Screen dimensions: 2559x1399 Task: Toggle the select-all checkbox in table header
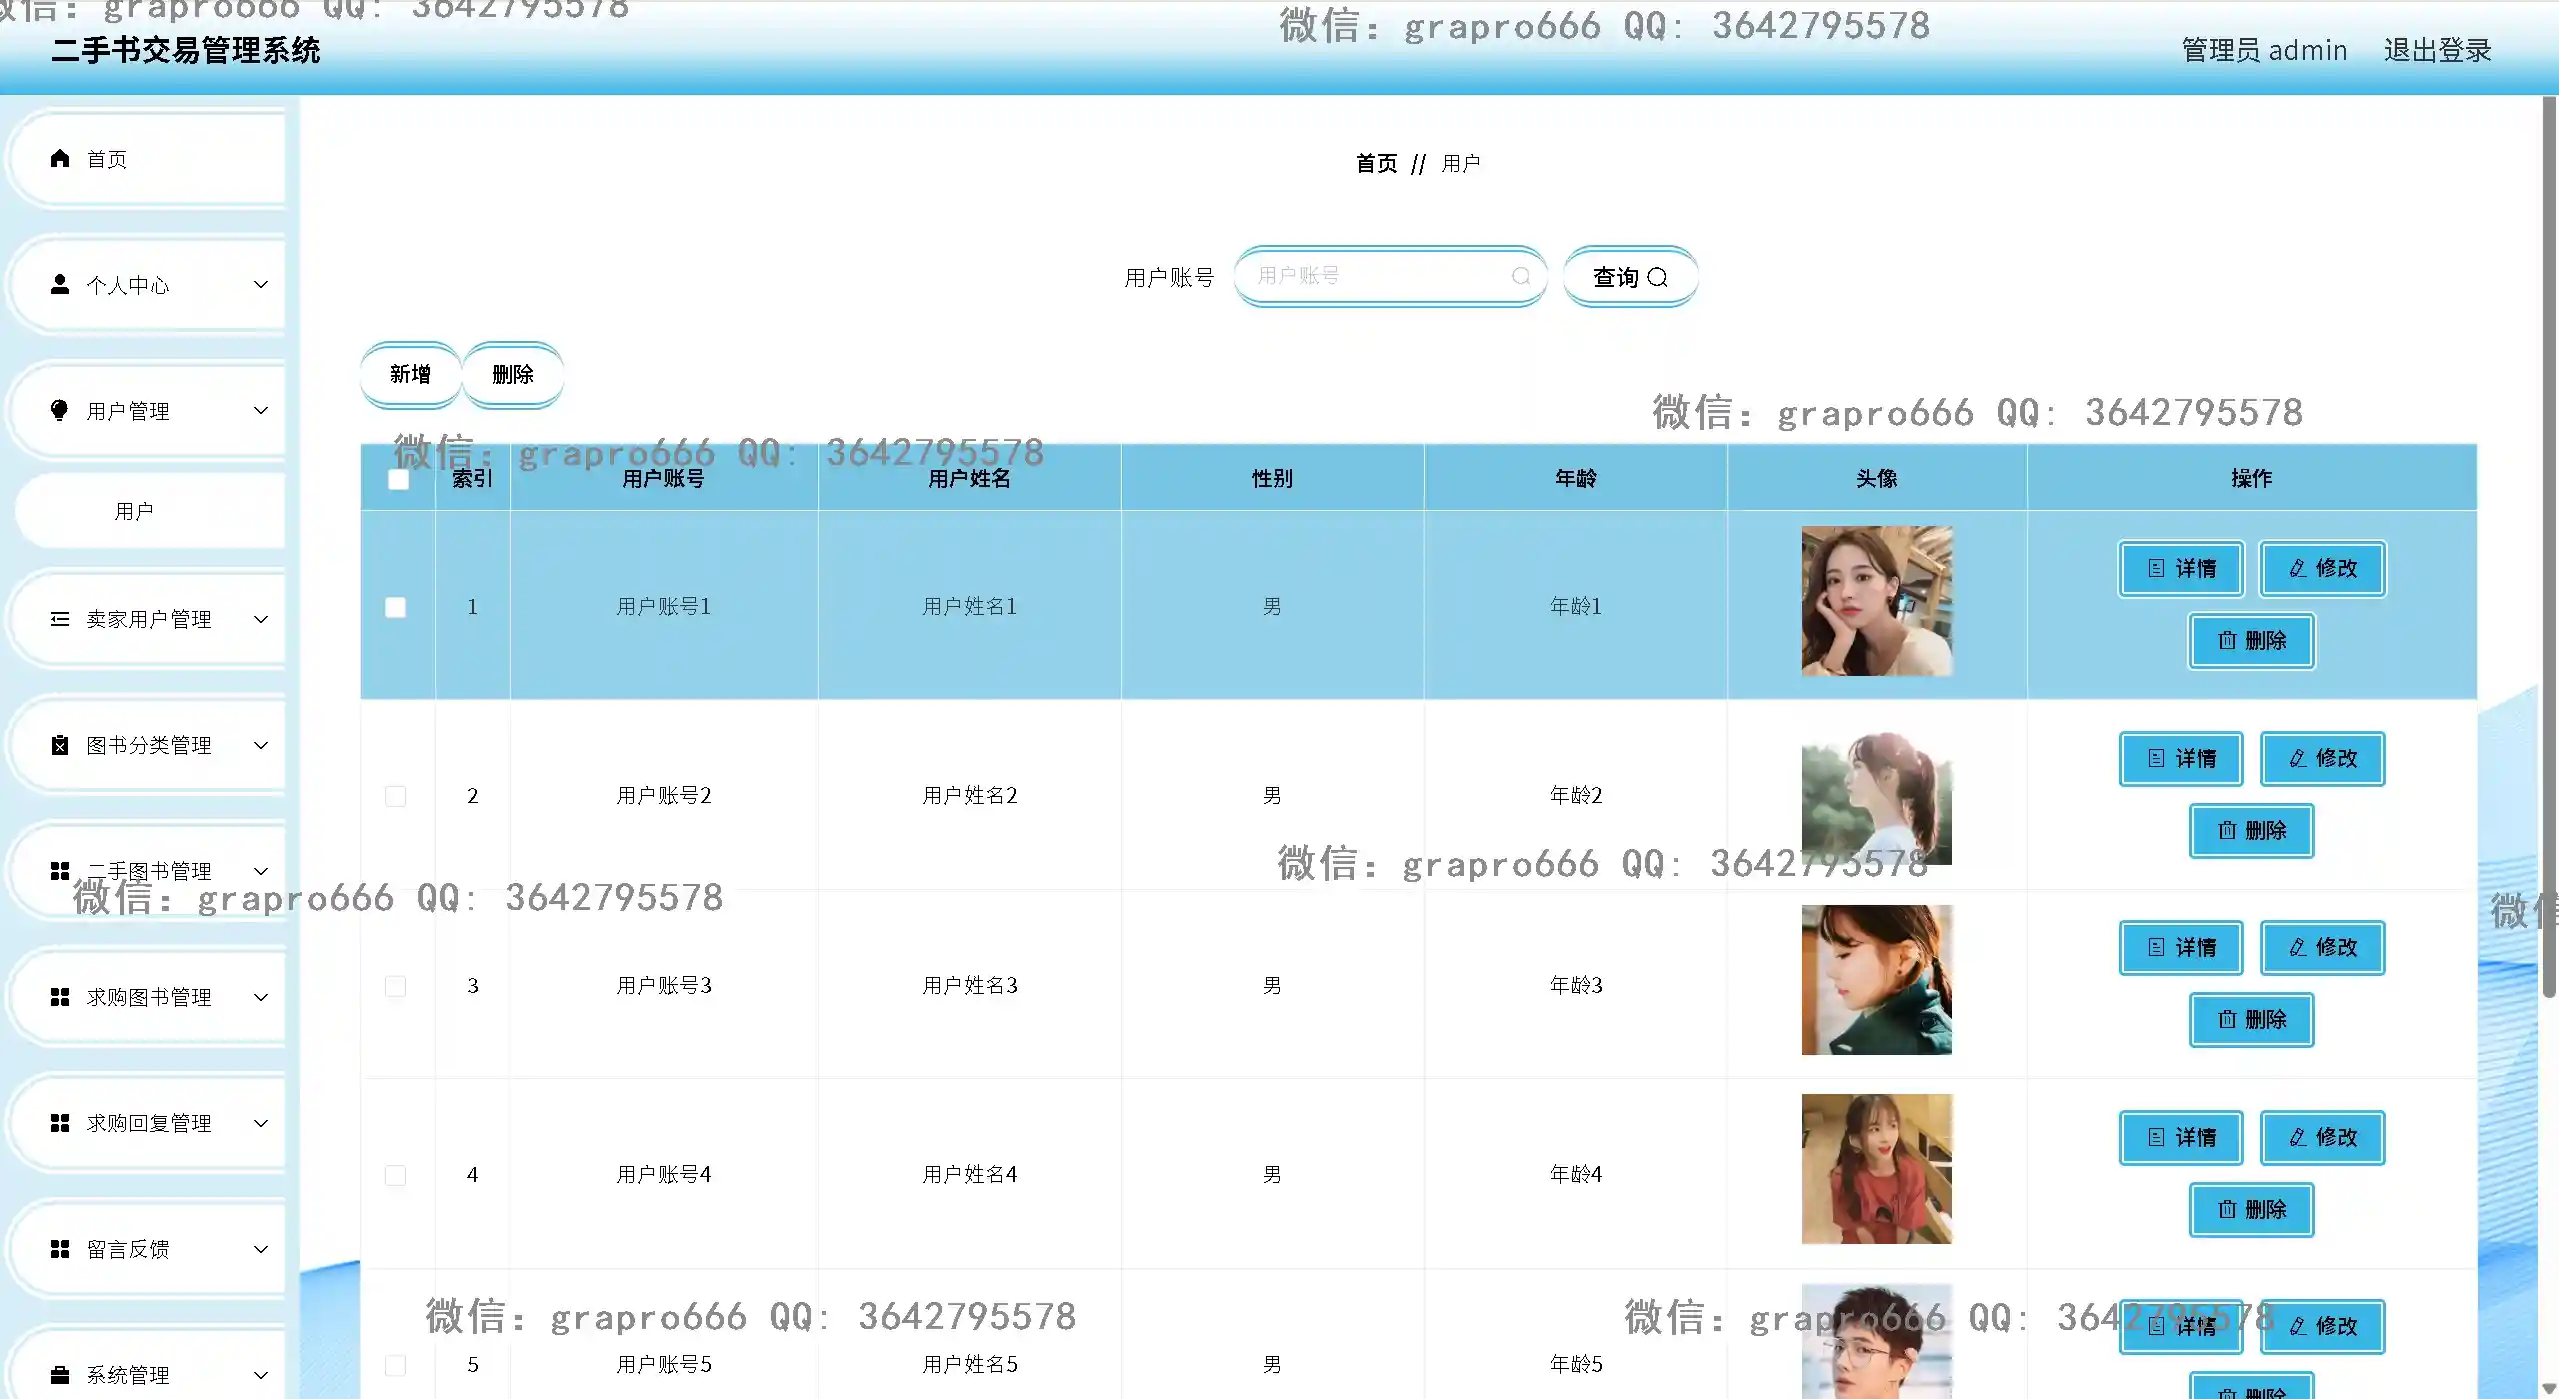(x=398, y=479)
